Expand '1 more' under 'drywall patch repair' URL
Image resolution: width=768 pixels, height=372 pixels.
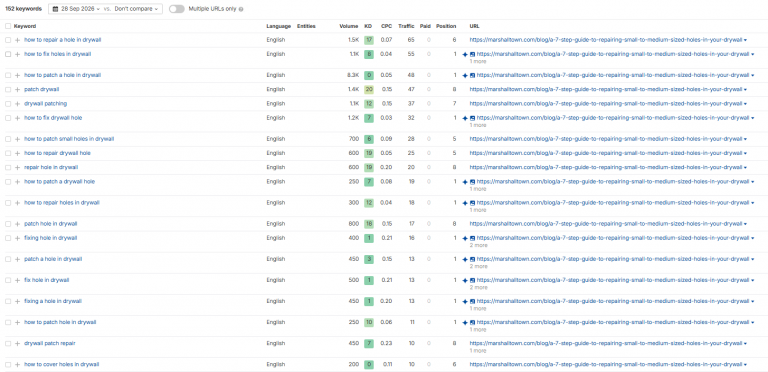[x=478, y=350]
